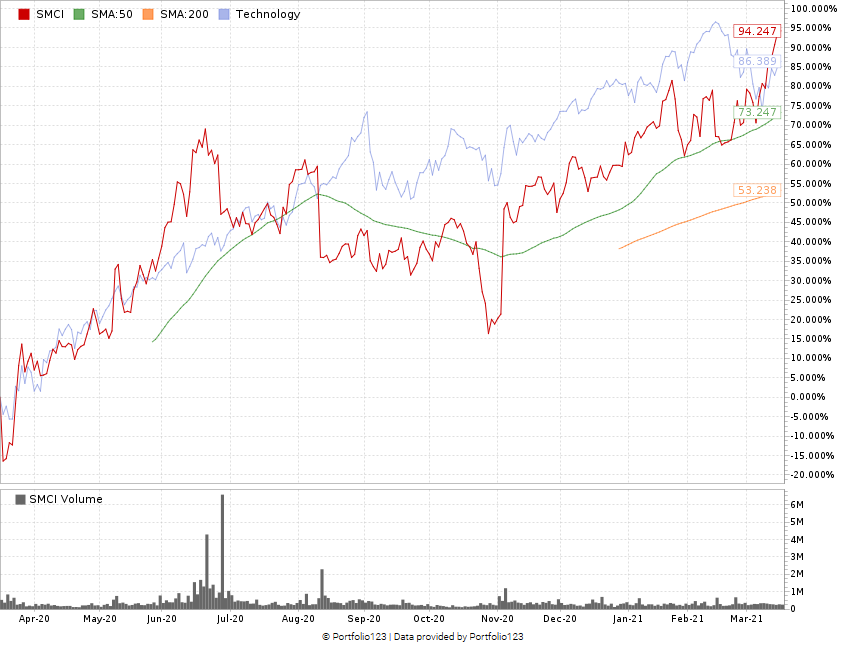The image size is (845, 650).
Task: Click the Portfolio123 copyright text
Action: point(354,637)
